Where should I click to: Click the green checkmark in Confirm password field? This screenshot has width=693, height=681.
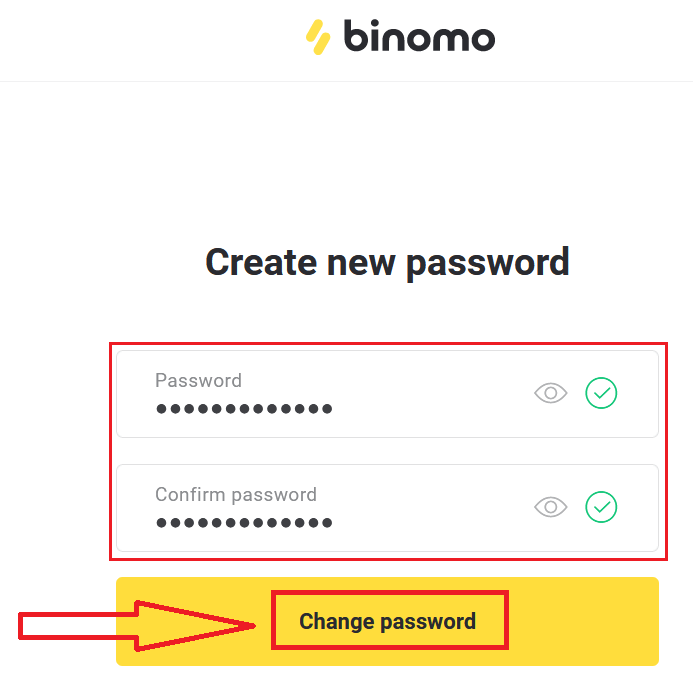pos(601,508)
